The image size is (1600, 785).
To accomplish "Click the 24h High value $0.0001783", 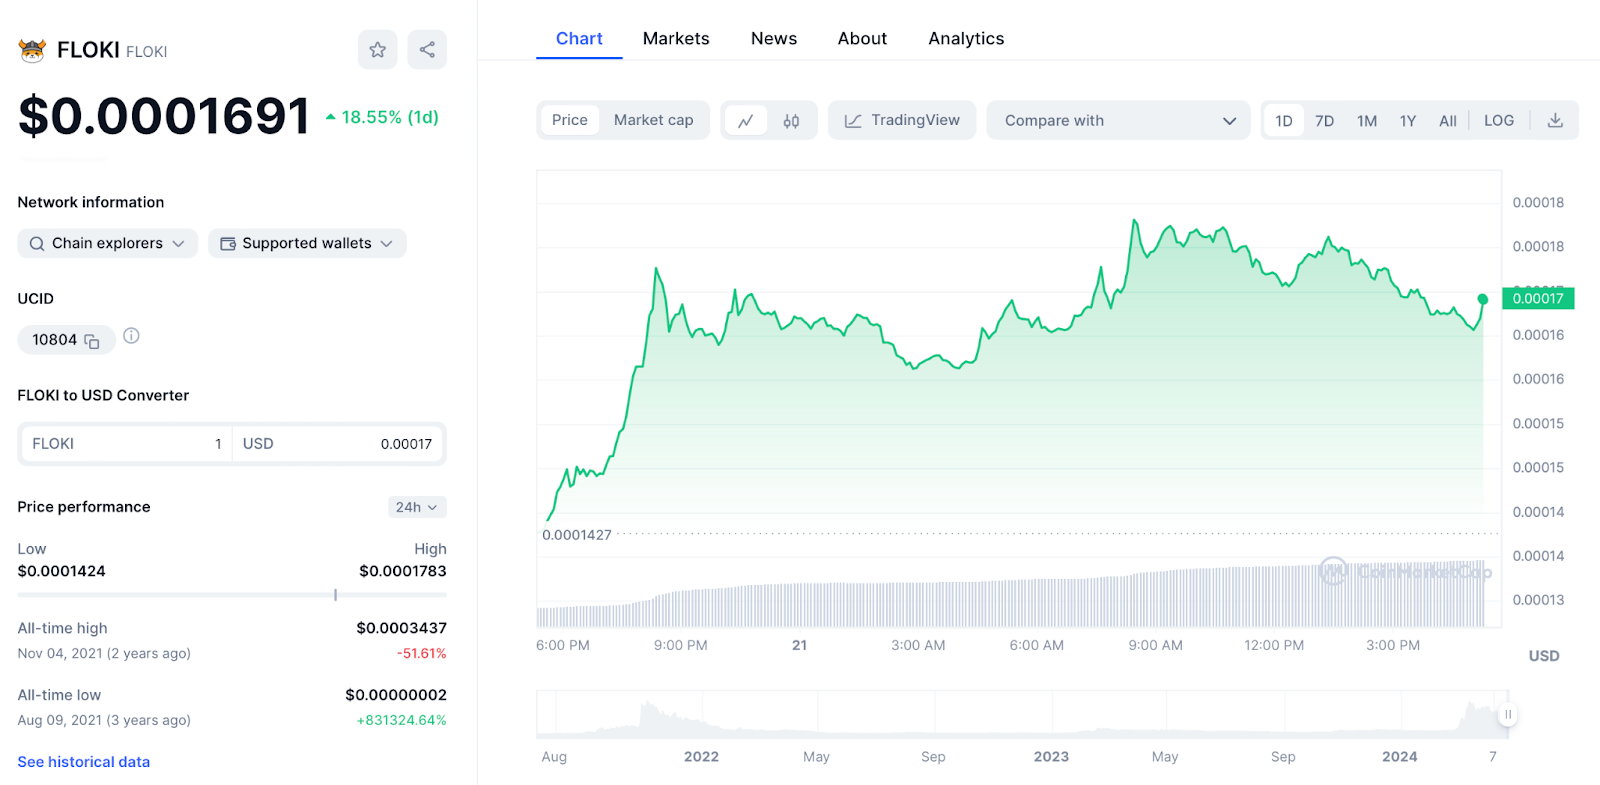I will coord(403,571).
